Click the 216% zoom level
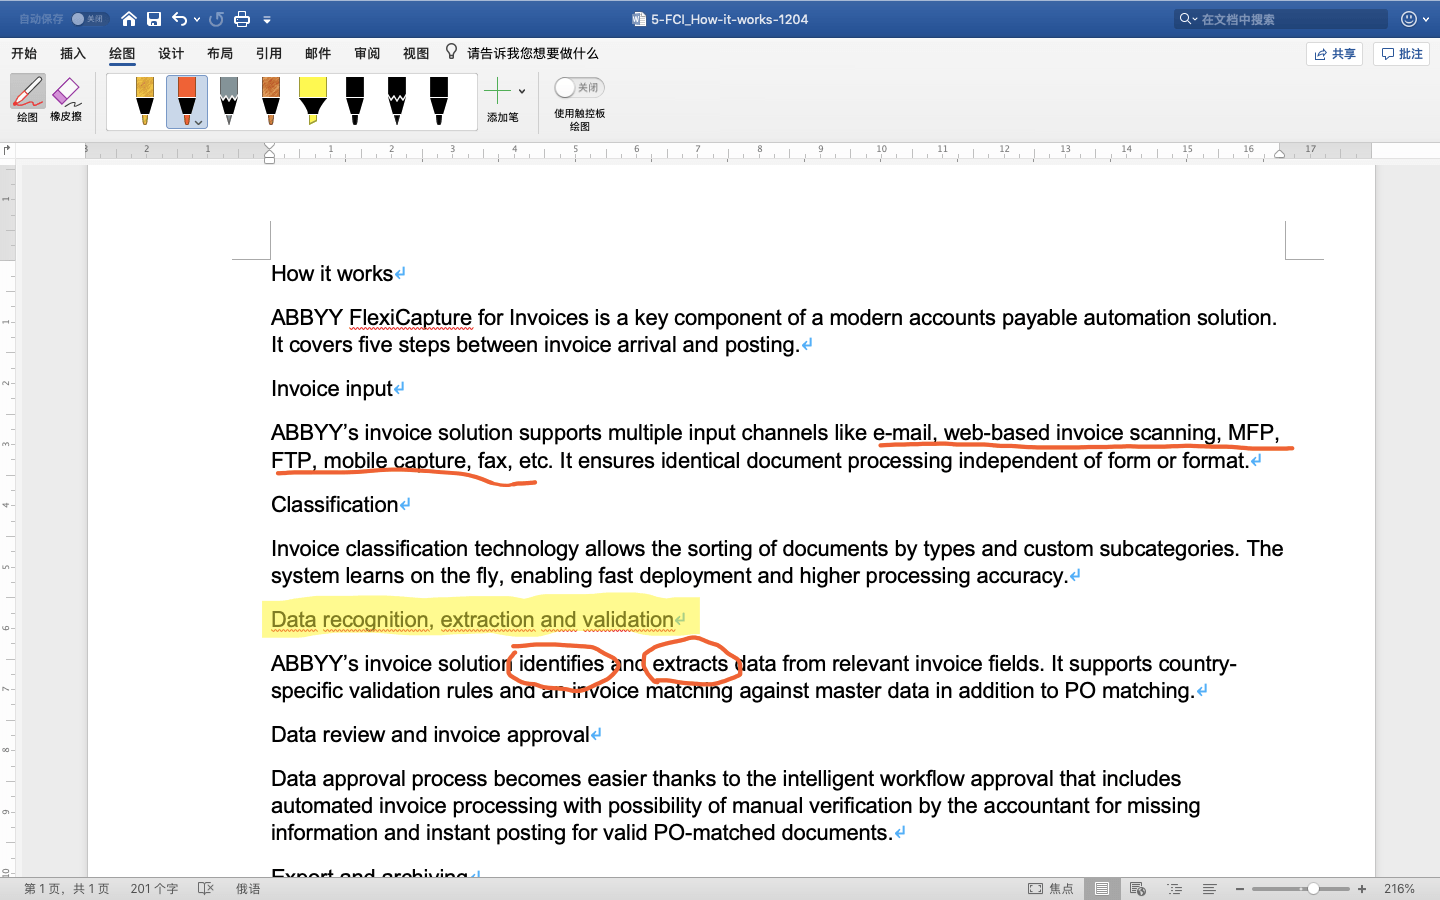Screen dimensions: 1440x900 1399,889
